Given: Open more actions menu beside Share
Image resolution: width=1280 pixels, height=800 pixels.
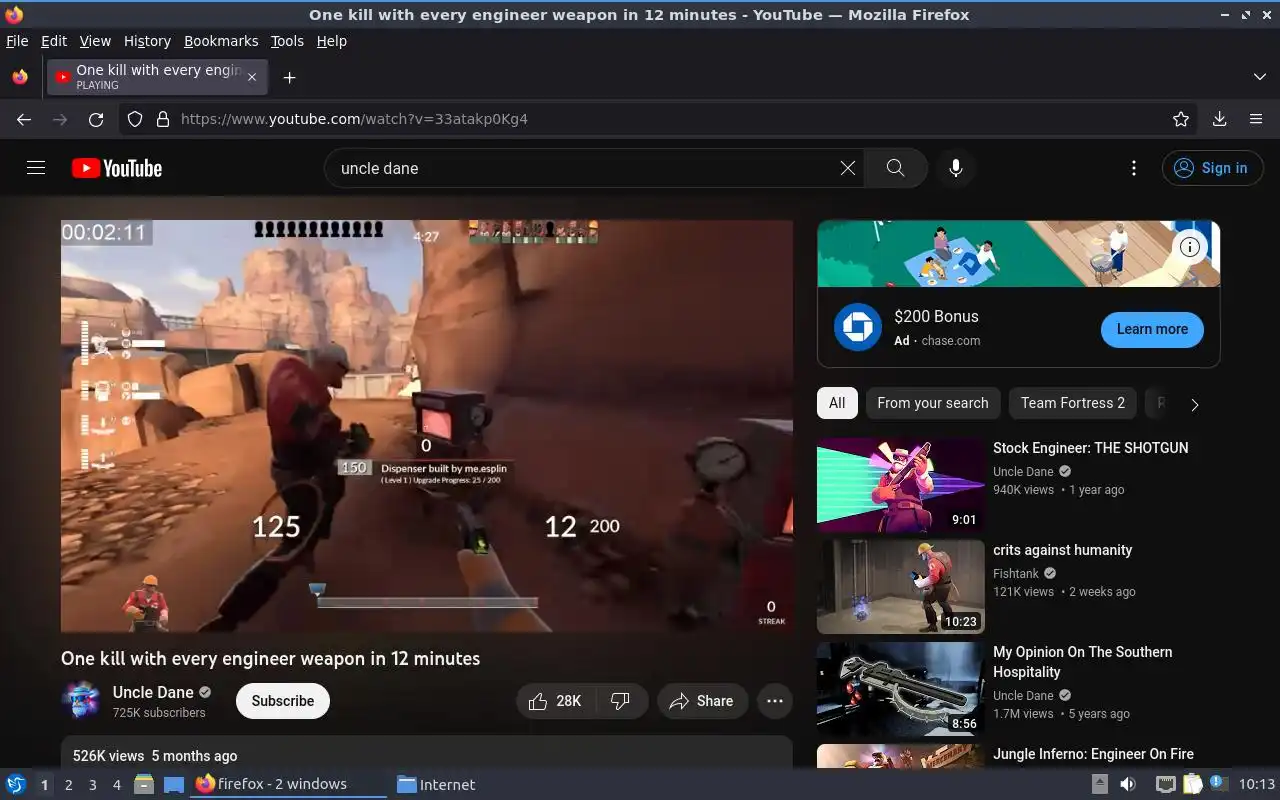Looking at the screenshot, I should pyautogui.click(x=775, y=701).
